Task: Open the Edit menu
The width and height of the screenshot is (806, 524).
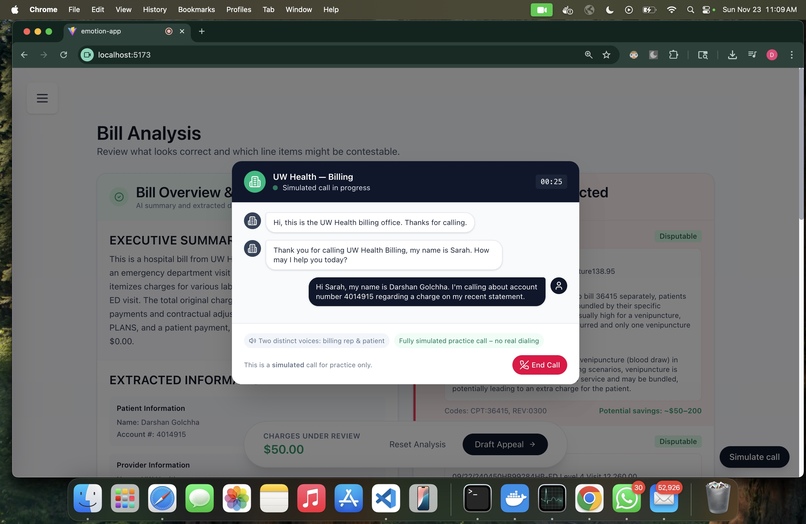Action: click(98, 9)
